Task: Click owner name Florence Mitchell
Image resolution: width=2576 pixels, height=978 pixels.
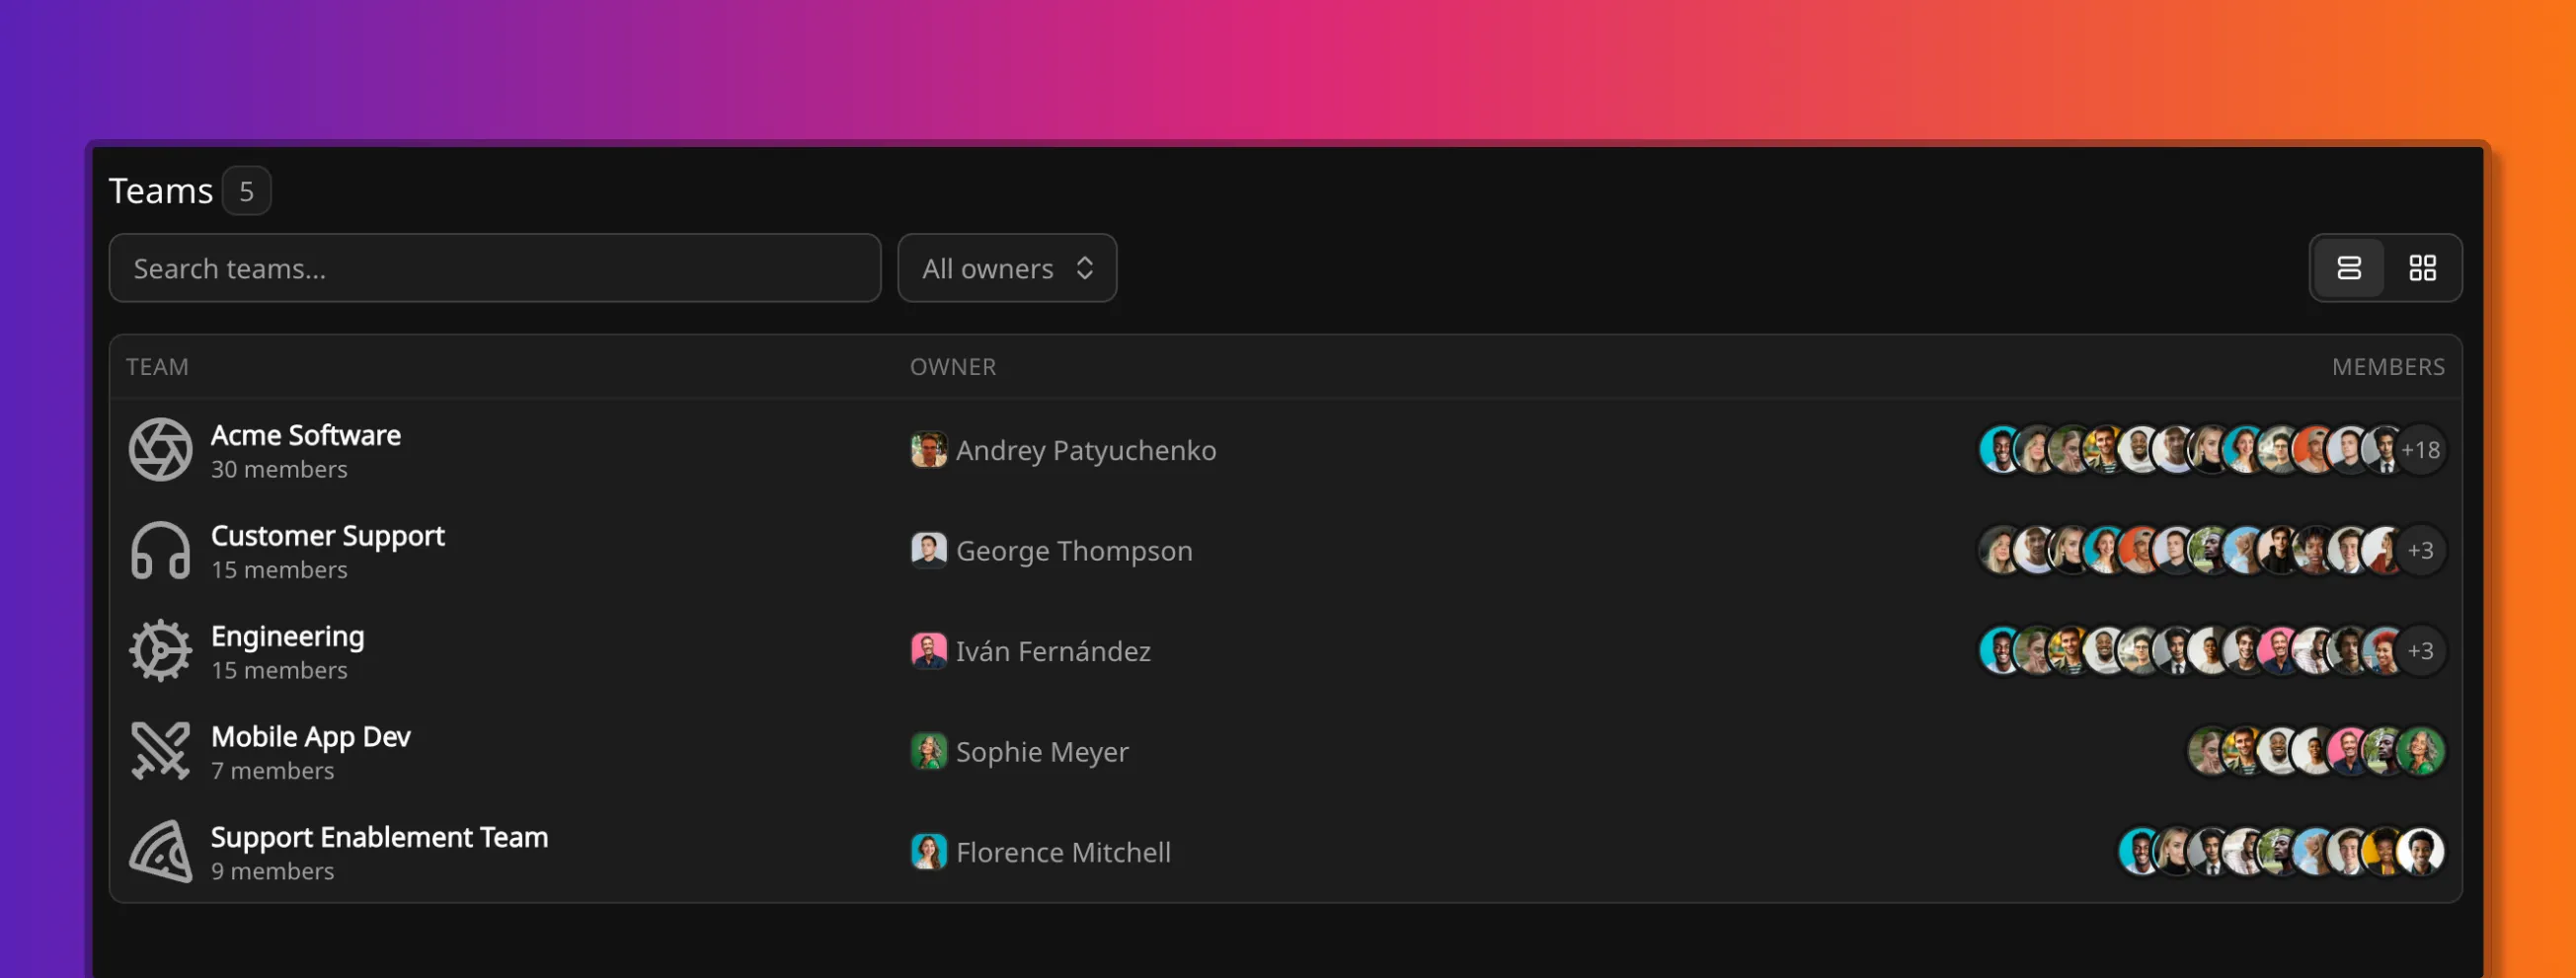Action: click(x=1063, y=852)
